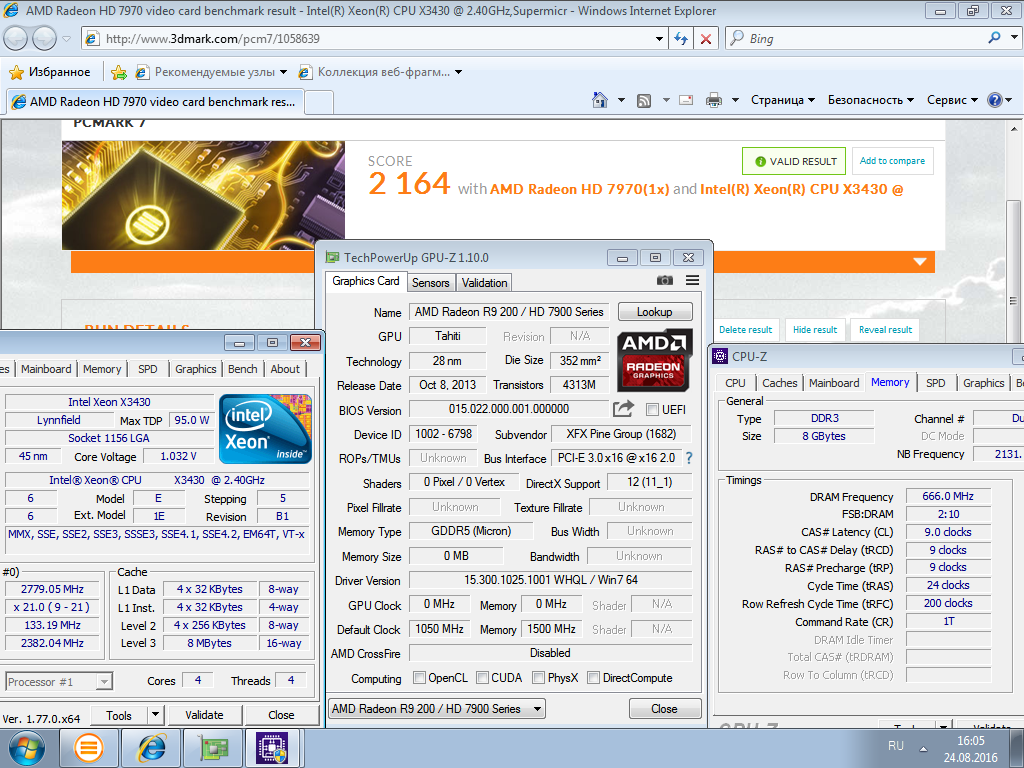
Task: Toggle the UEFI checkbox
Action: tap(652, 409)
